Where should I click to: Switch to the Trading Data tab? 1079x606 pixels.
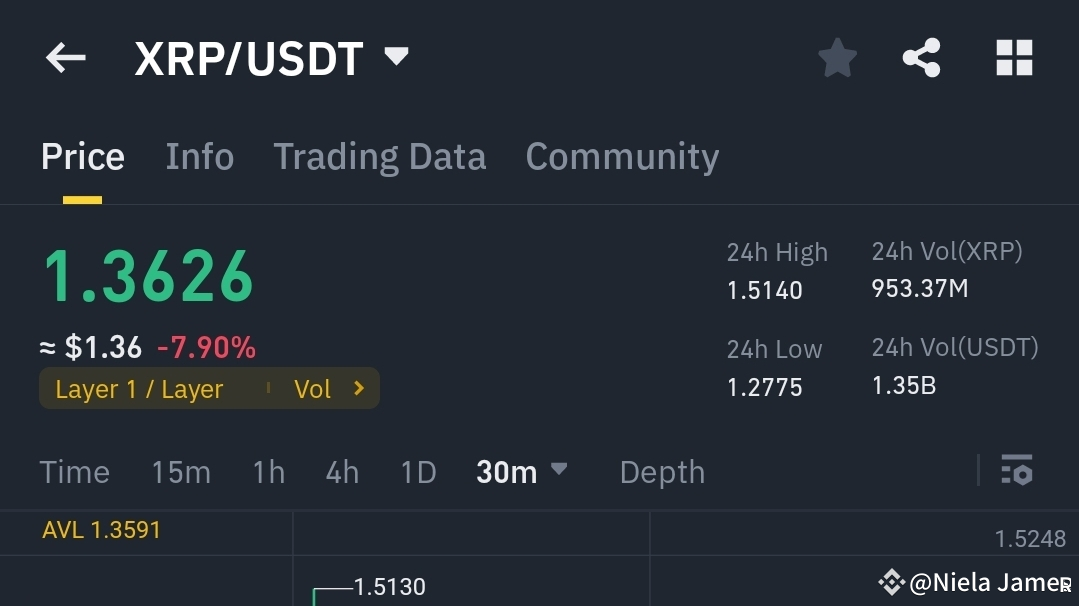379,156
